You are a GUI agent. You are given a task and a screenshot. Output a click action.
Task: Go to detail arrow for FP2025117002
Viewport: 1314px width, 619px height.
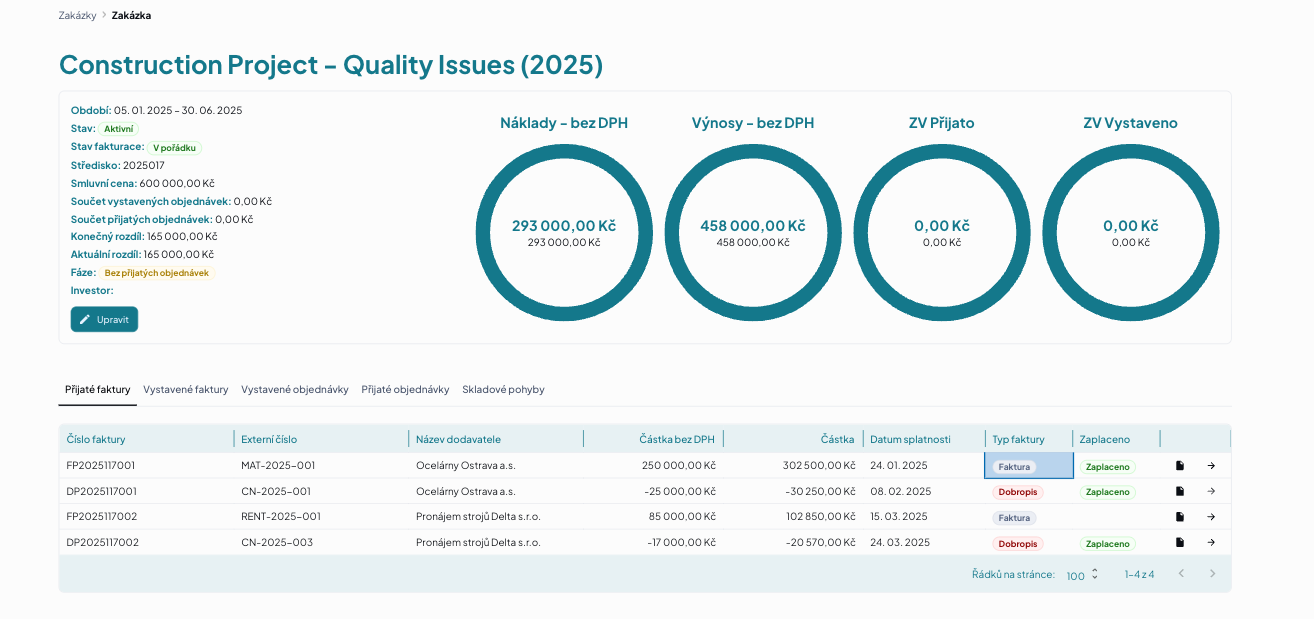[x=1211, y=517]
